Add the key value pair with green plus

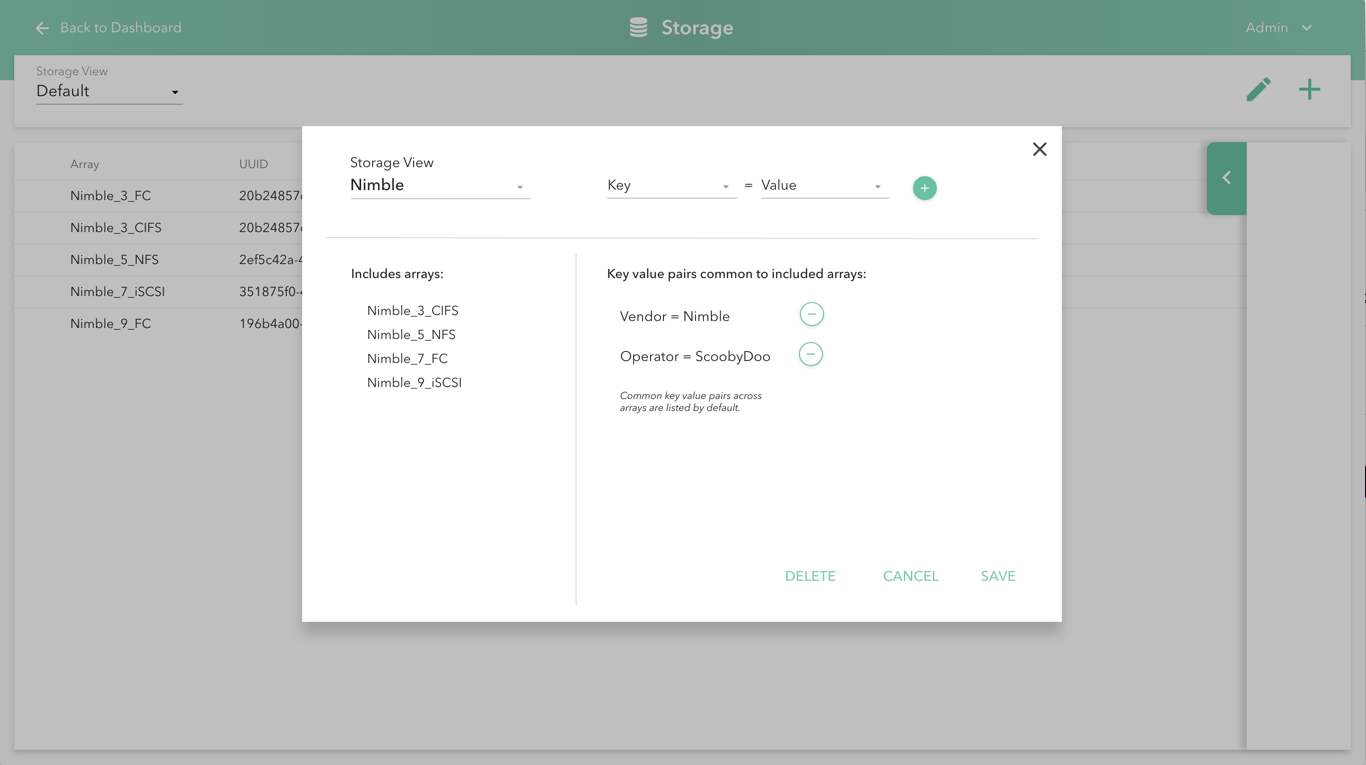click(x=925, y=188)
